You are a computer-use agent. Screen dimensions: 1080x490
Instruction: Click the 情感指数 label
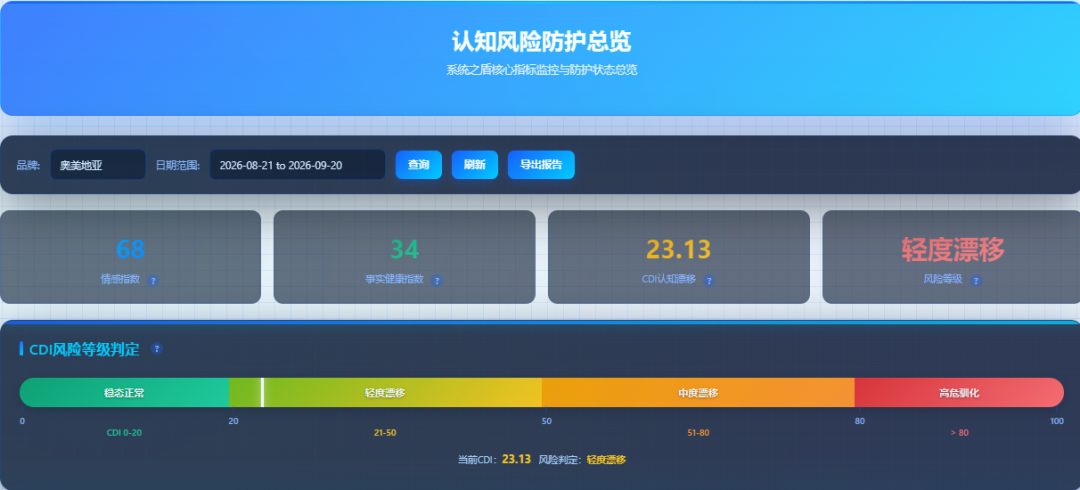[x=121, y=279]
